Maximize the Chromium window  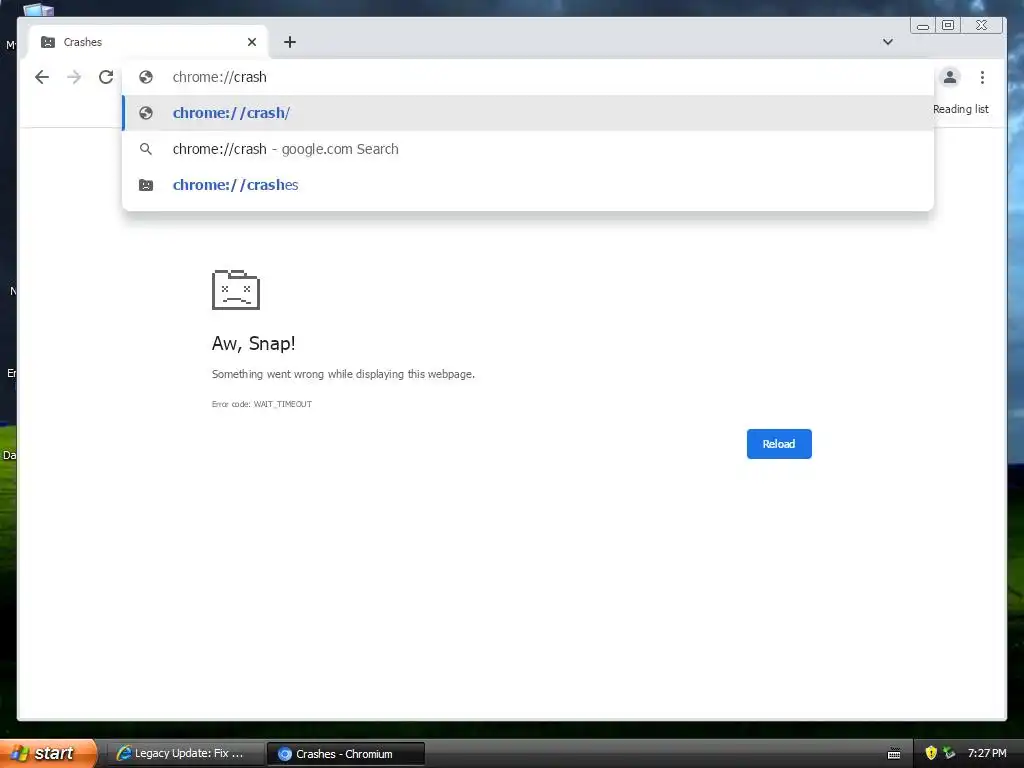point(948,25)
